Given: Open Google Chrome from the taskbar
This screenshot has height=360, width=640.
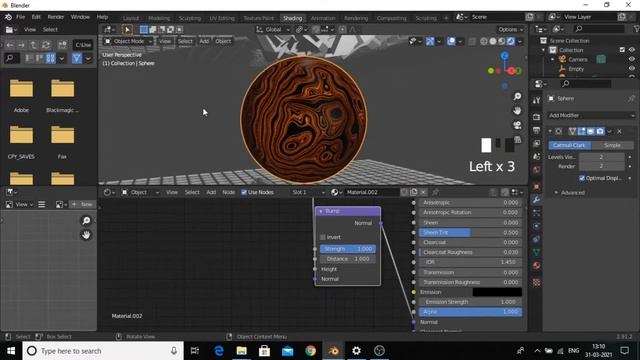Looking at the screenshot, I should click(311, 351).
